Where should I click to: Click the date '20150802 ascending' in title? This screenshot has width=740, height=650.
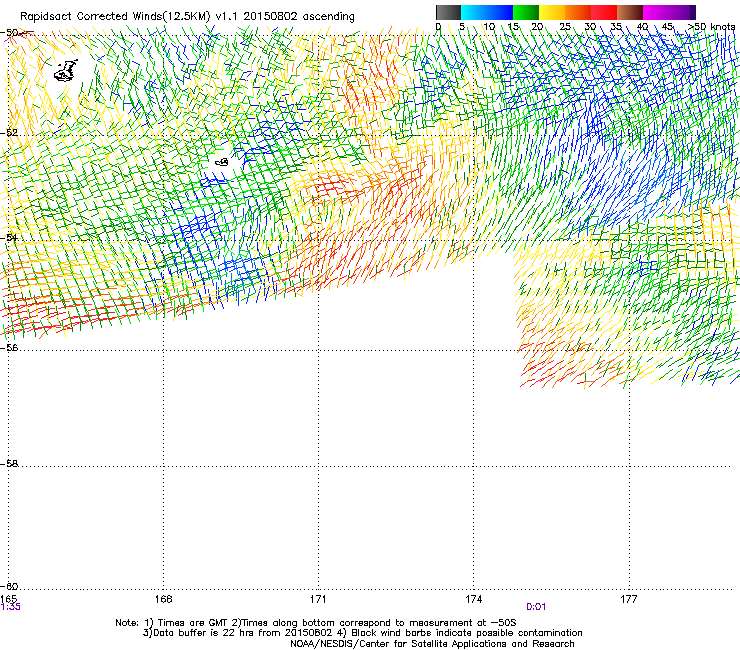pyautogui.click(x=299, y=16)
